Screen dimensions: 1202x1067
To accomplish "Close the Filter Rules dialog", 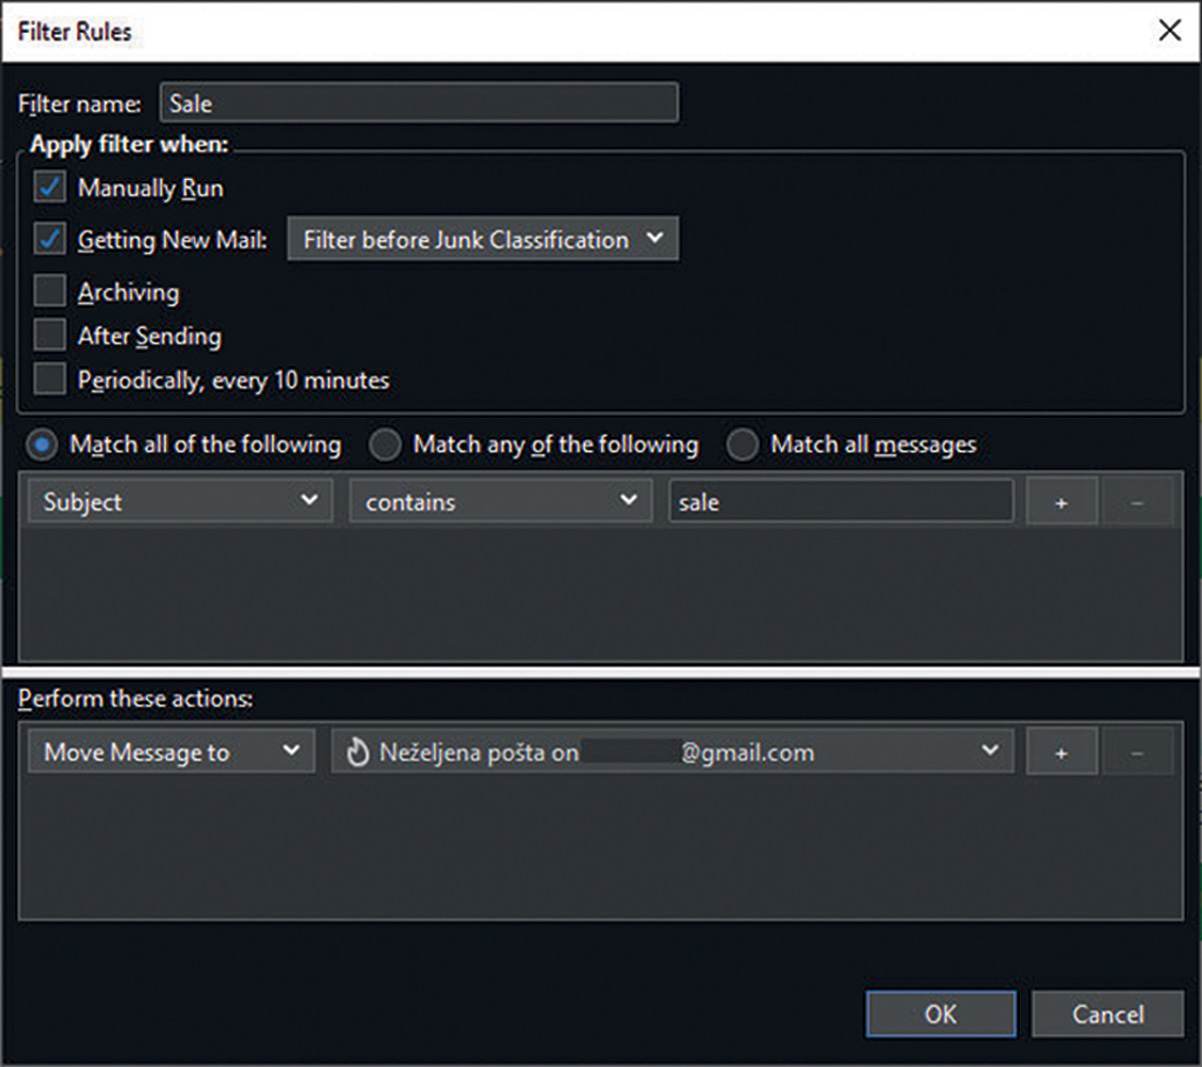I will 1169,31.
